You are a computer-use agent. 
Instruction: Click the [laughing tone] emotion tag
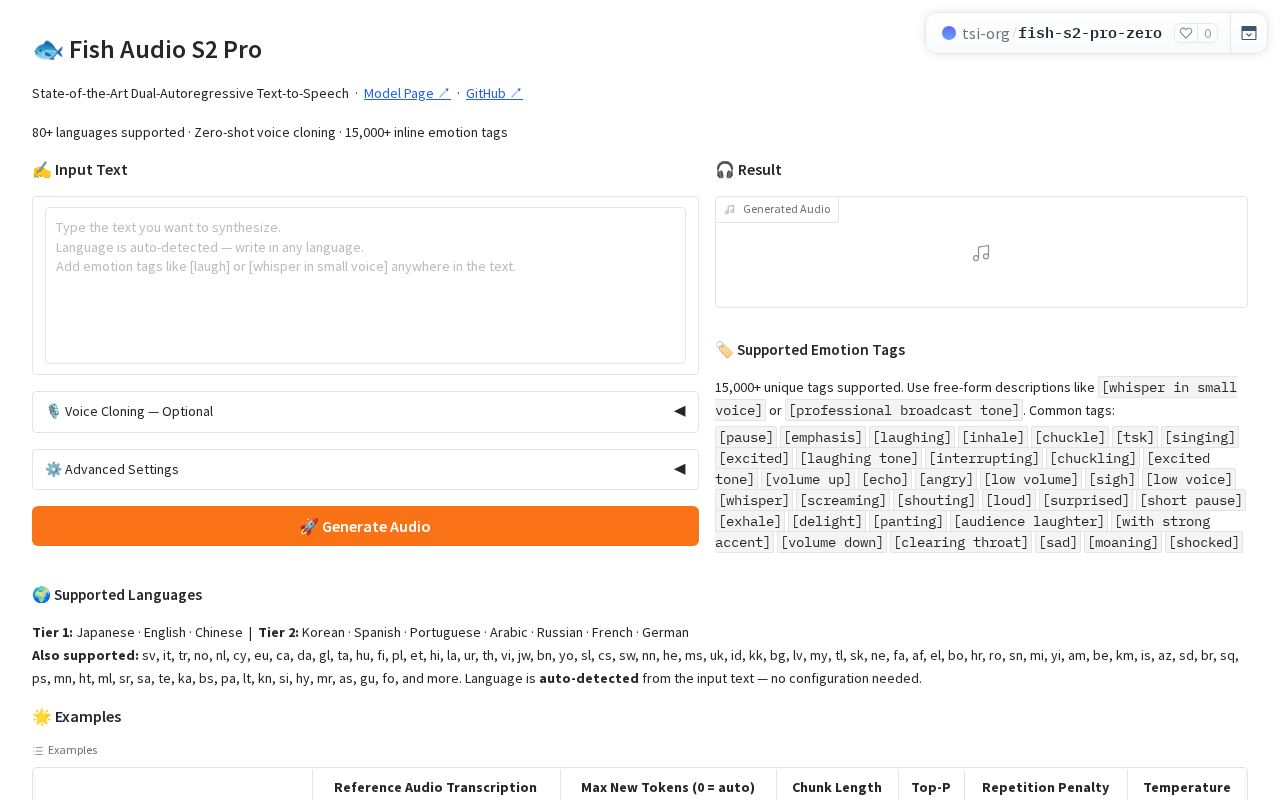click(x=859, y=458)
